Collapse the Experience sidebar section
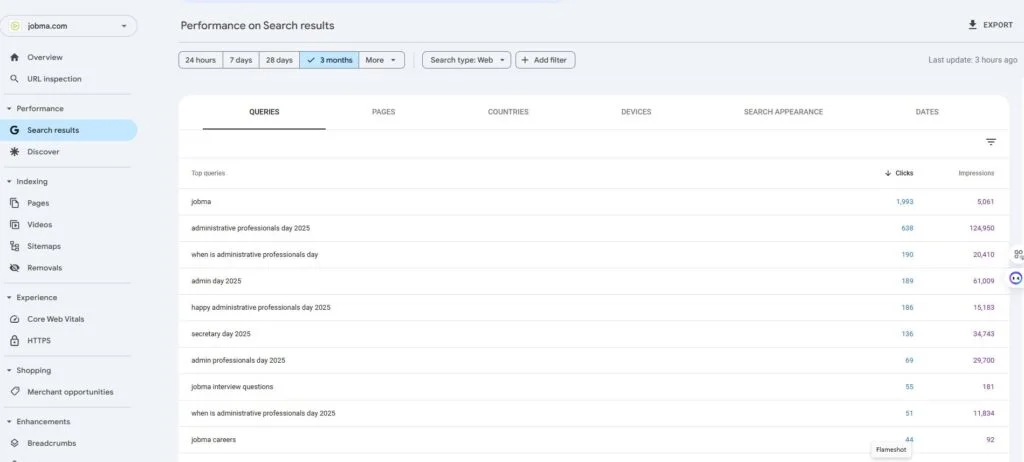Image resolution: width=1024 pixels, height=462 pixels. click(x=9, y=297)
